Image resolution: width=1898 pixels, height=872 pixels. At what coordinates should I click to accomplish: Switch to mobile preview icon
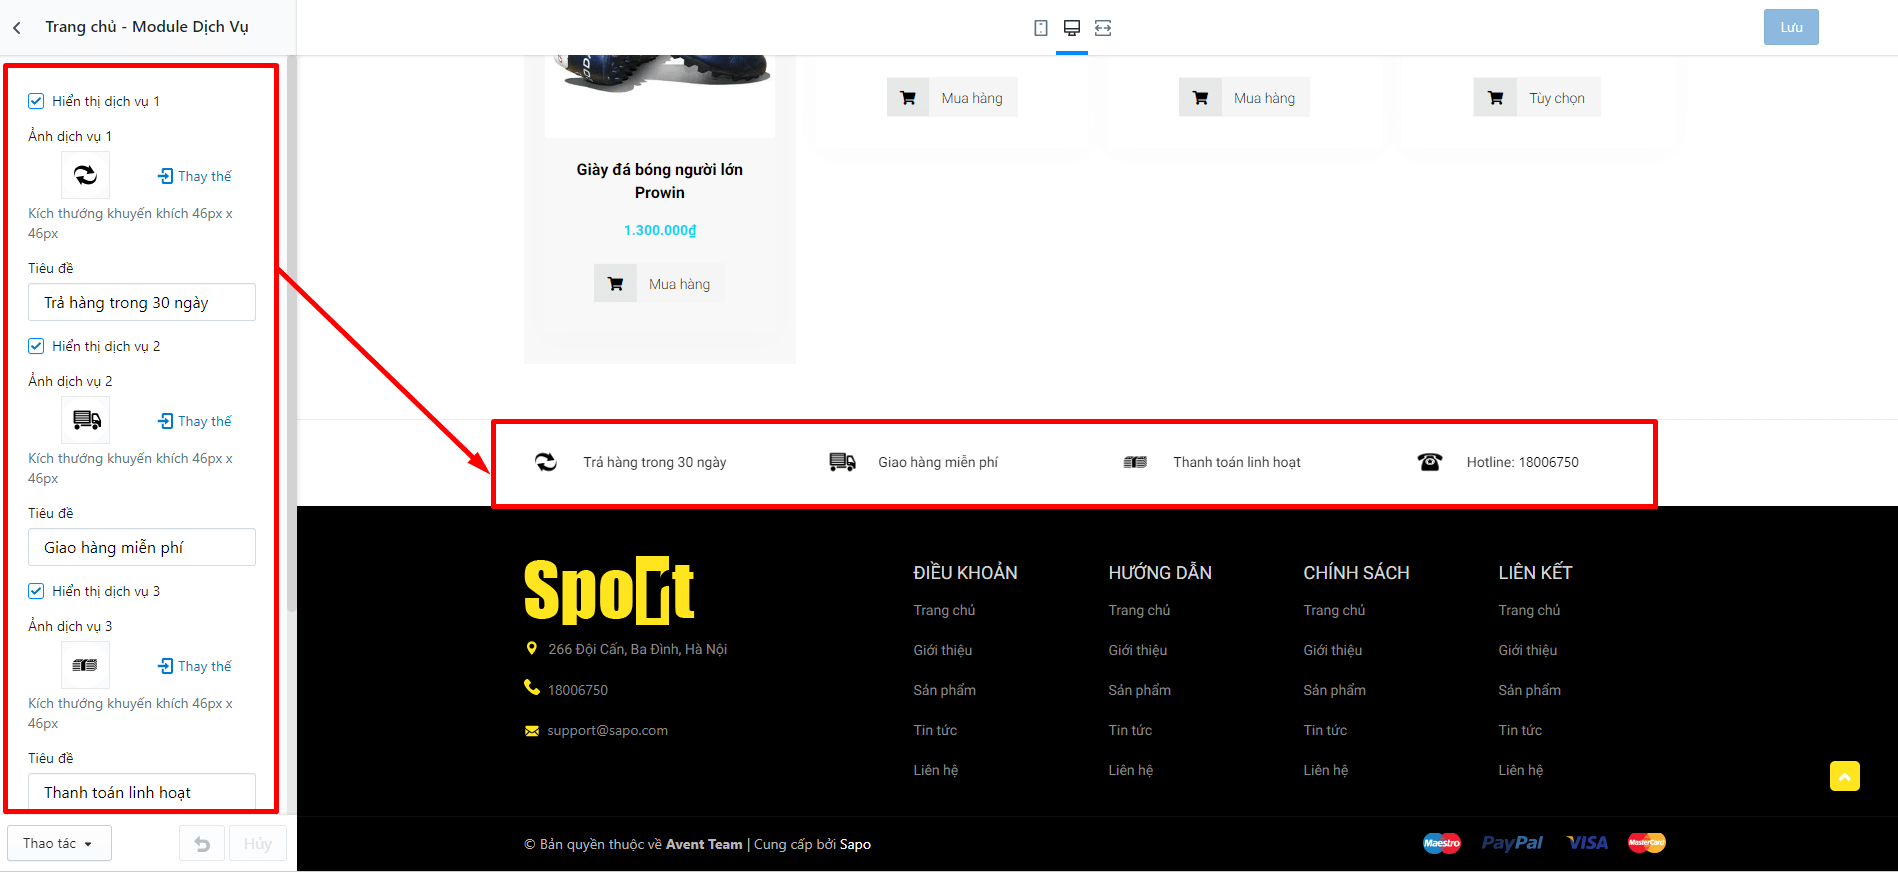coord(1041,28)
